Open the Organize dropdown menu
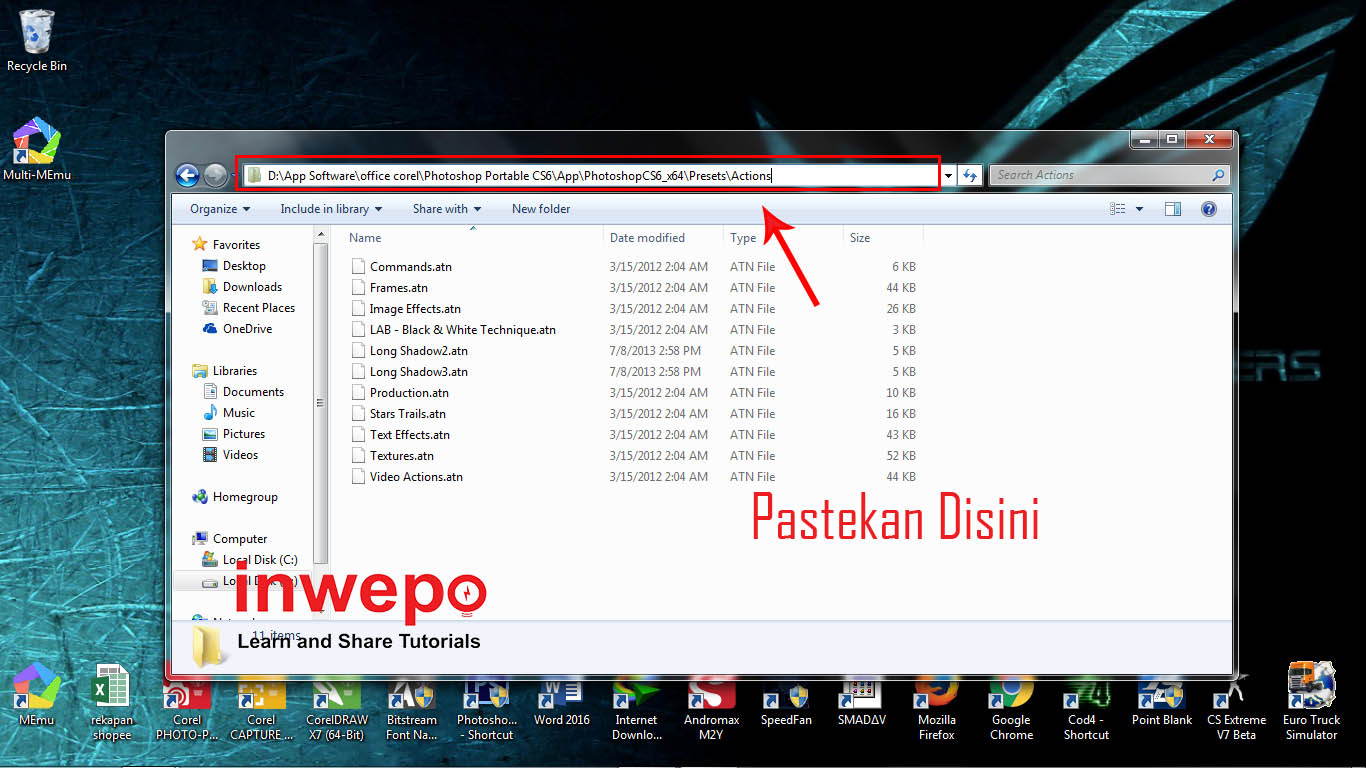The width and height of the screenshot is (1366, 768). click(x=219, y=209)
